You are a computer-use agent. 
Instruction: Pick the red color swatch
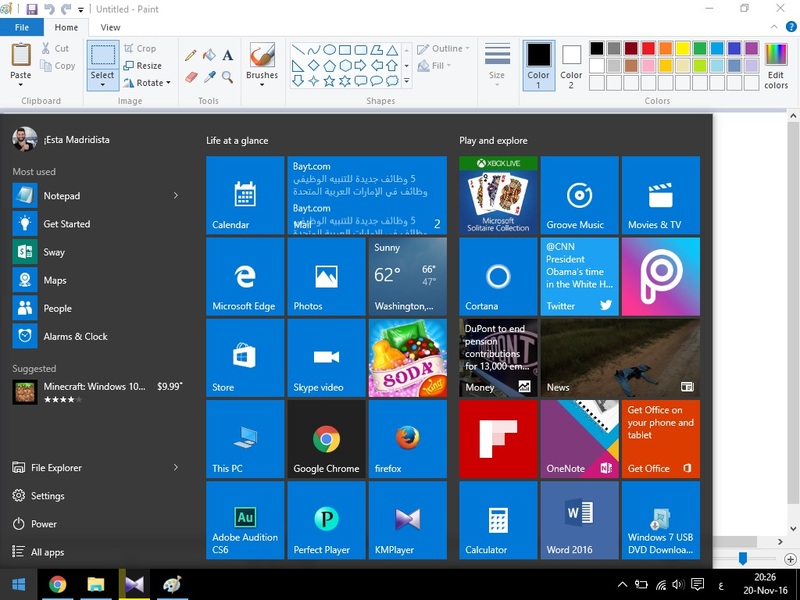click(x=648, y=48)
